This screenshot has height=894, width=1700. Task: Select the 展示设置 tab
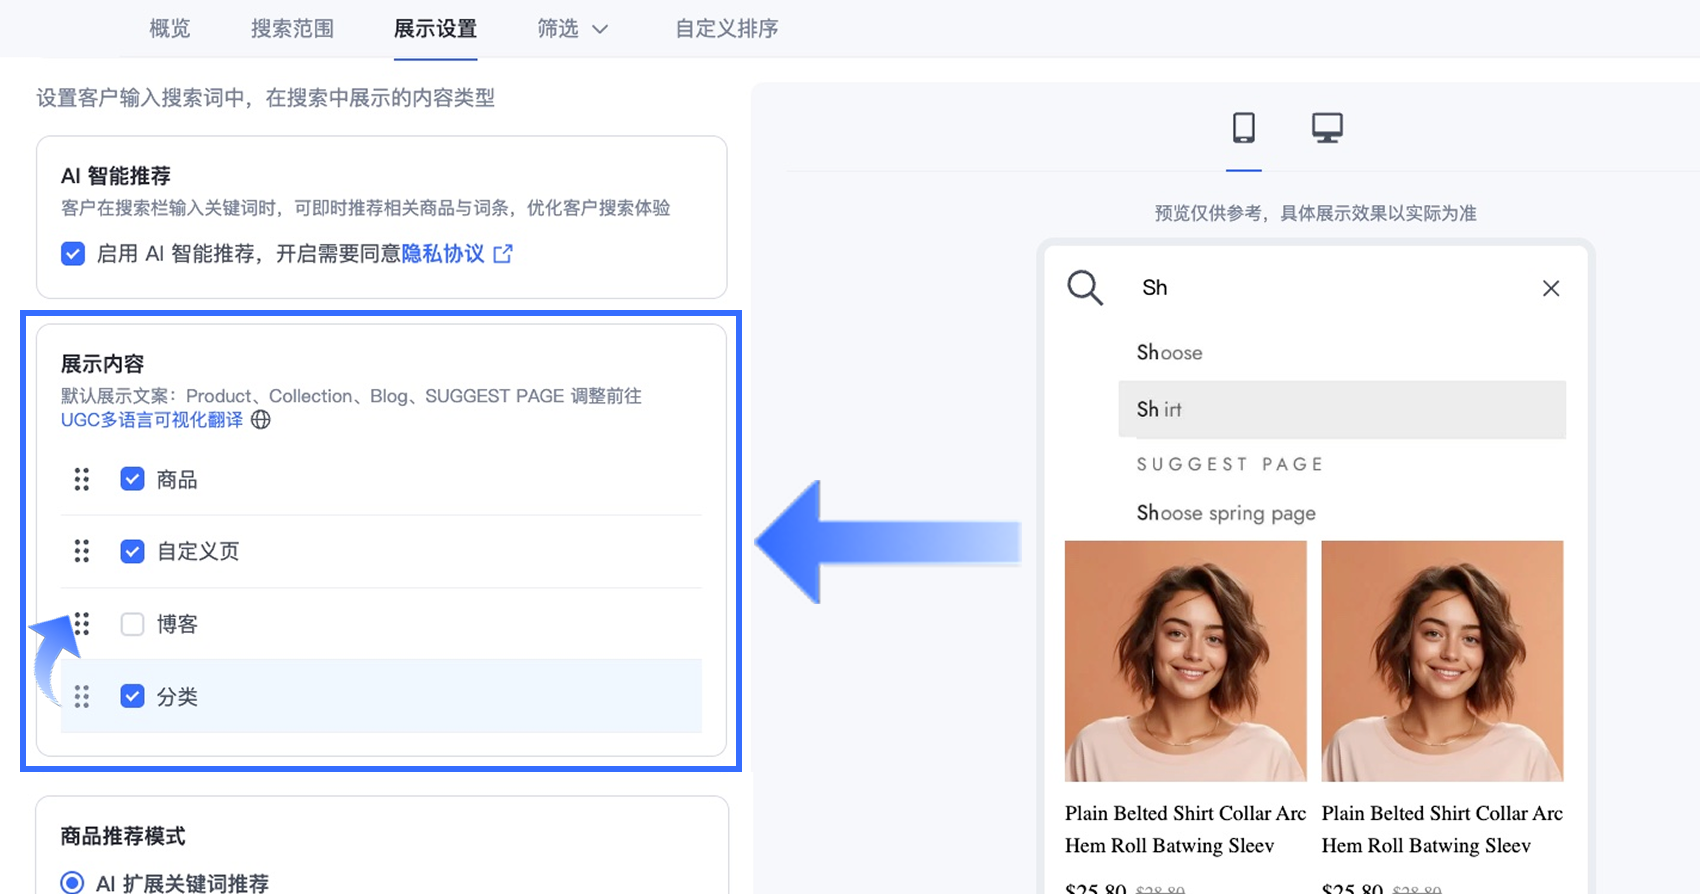435,29
